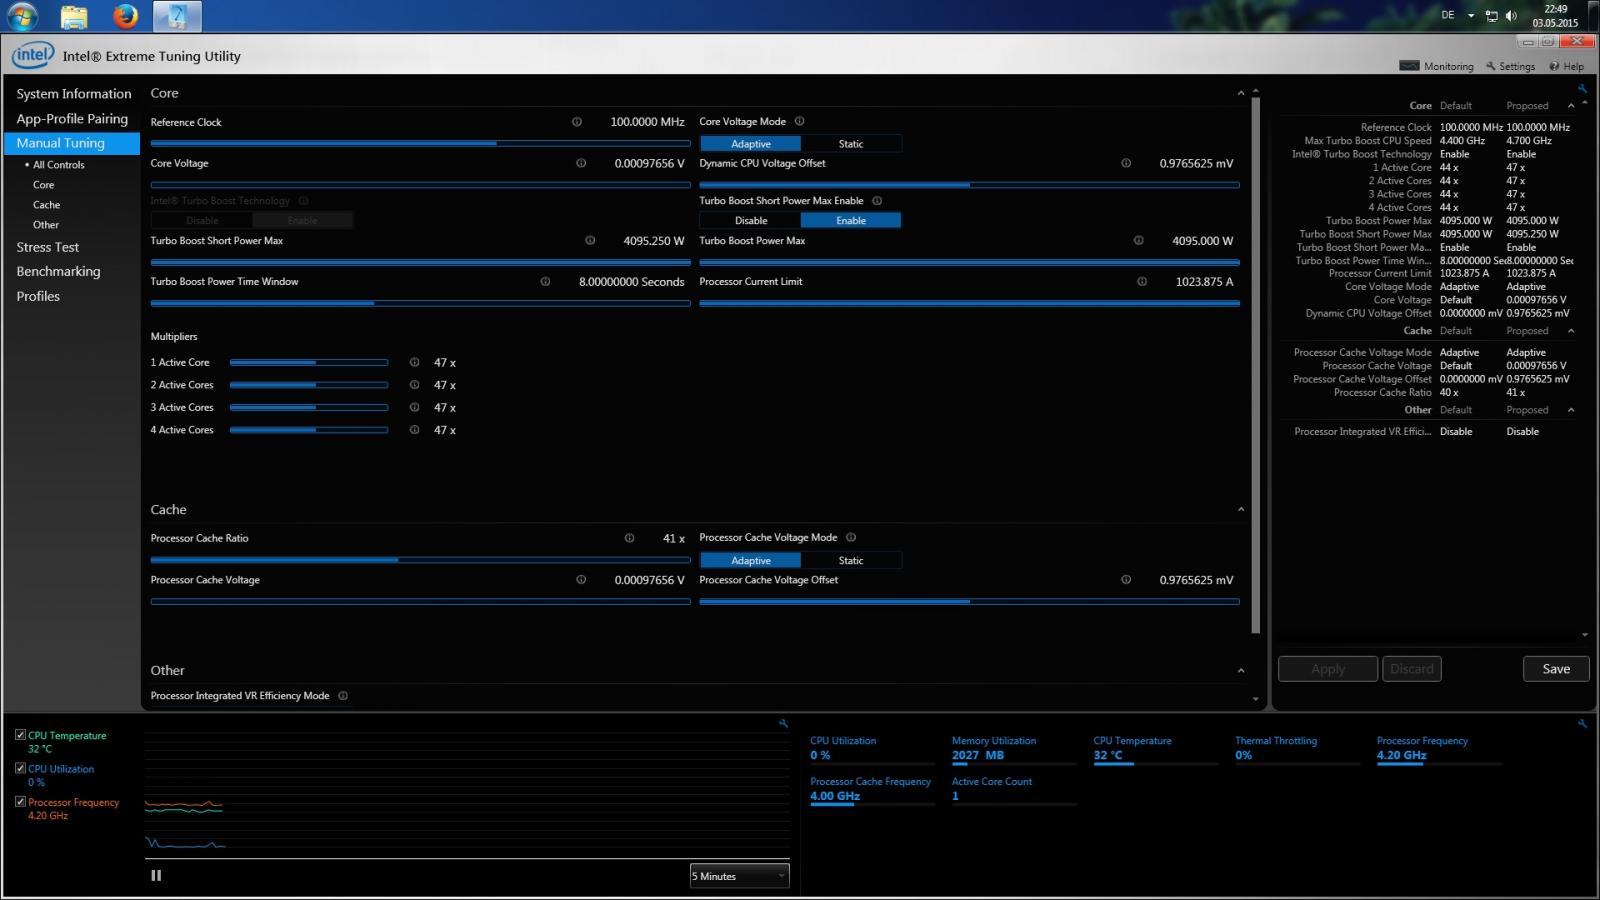Open App-Profile Pairing section
1600x900 pixels.
point(72,119)
